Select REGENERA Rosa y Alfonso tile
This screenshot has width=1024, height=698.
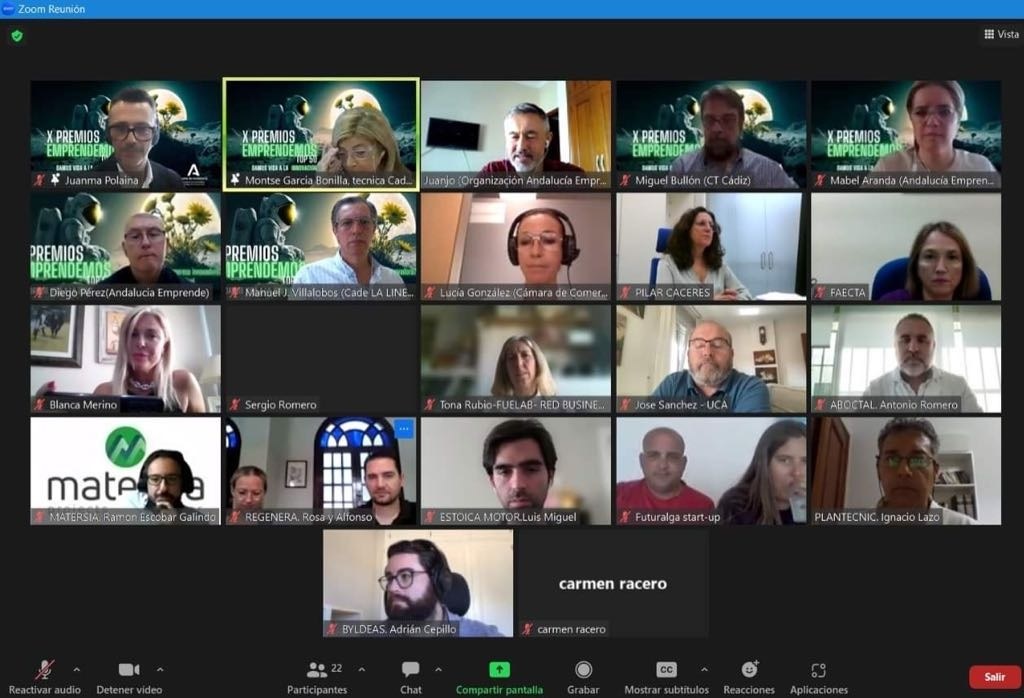point(321,471)
